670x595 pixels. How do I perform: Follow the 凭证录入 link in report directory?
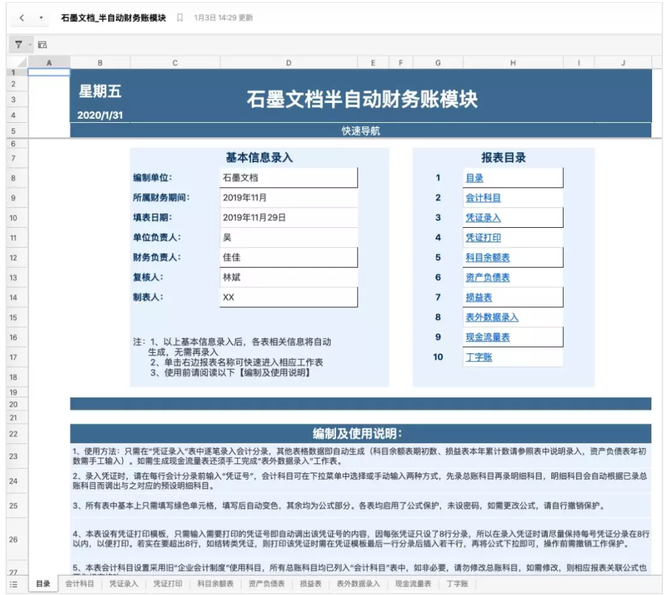(483, 217)
